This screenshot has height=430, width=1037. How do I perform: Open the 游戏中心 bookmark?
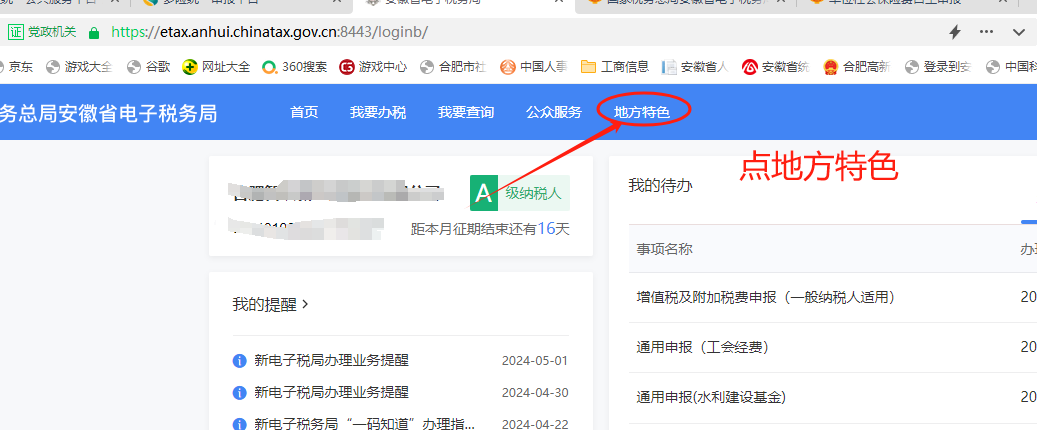[x=373, y=67]
